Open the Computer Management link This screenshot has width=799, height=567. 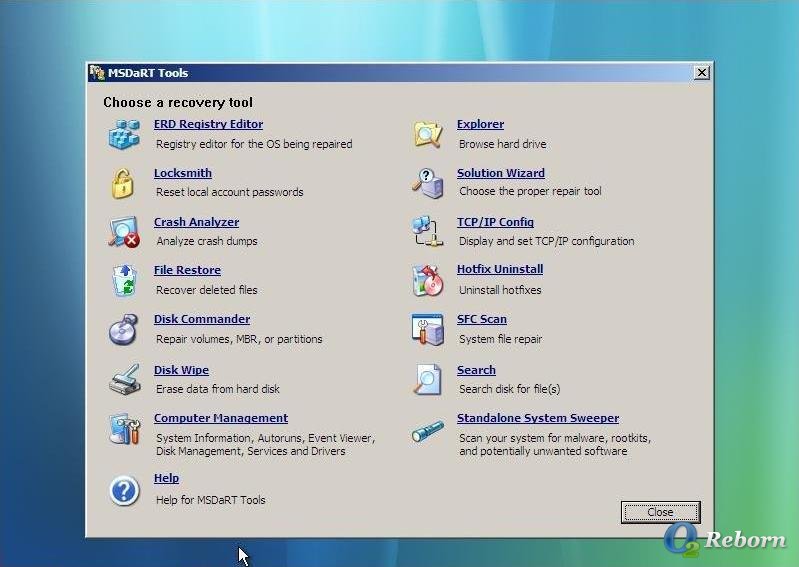click(221, 418)
